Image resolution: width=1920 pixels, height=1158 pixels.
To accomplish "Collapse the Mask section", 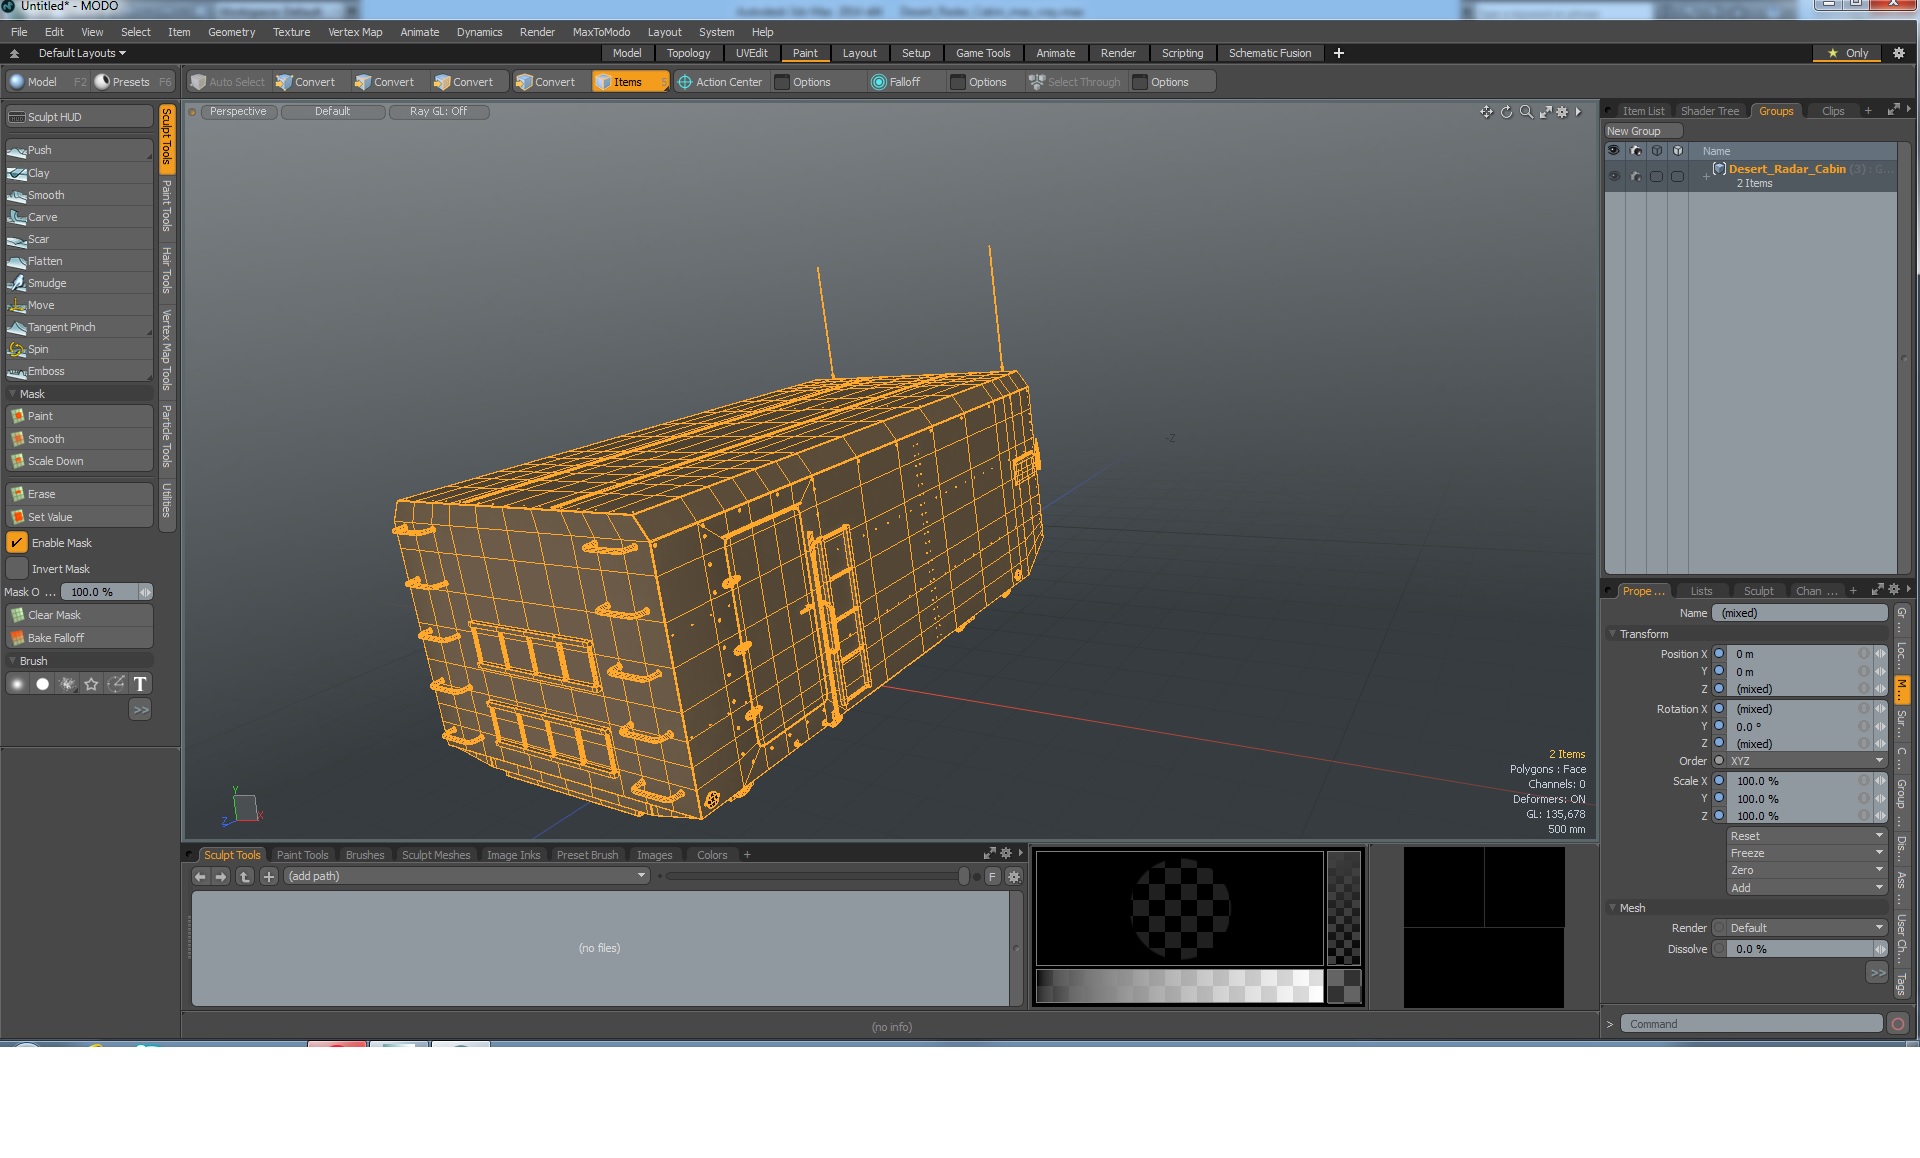I will coord(13,394).
